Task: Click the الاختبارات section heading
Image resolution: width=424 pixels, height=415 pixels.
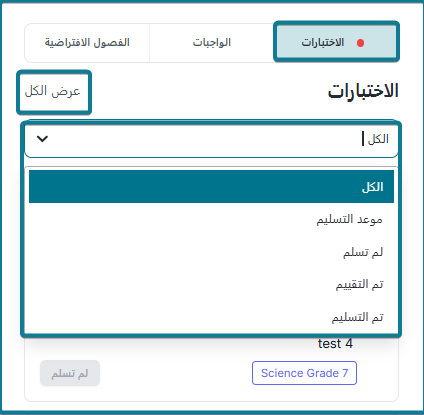Action: [x=363, y=91]
